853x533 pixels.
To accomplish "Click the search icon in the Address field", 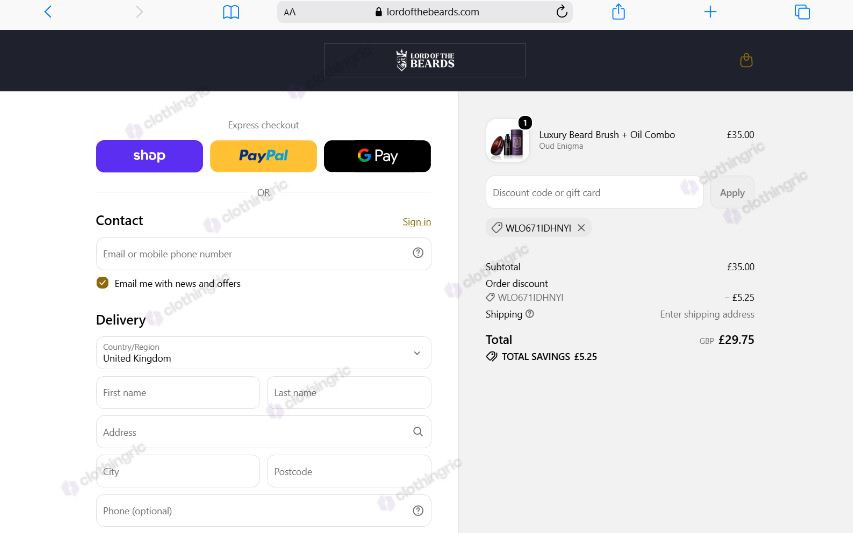I will 418,432.
